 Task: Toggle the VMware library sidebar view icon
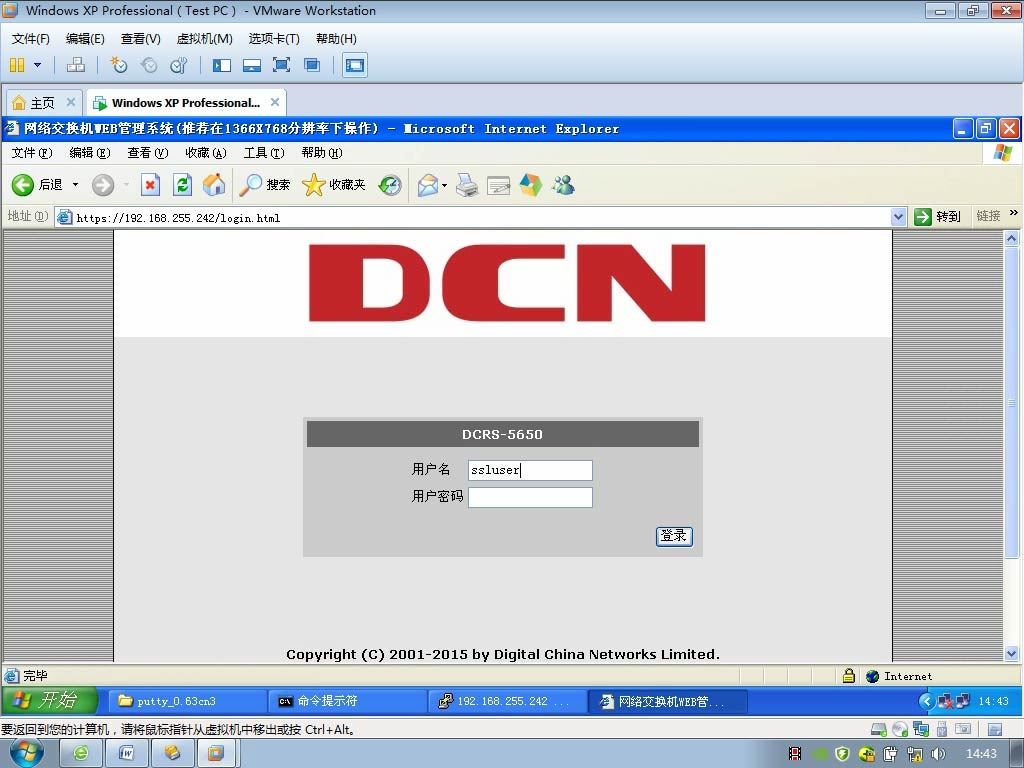[222, 65]
